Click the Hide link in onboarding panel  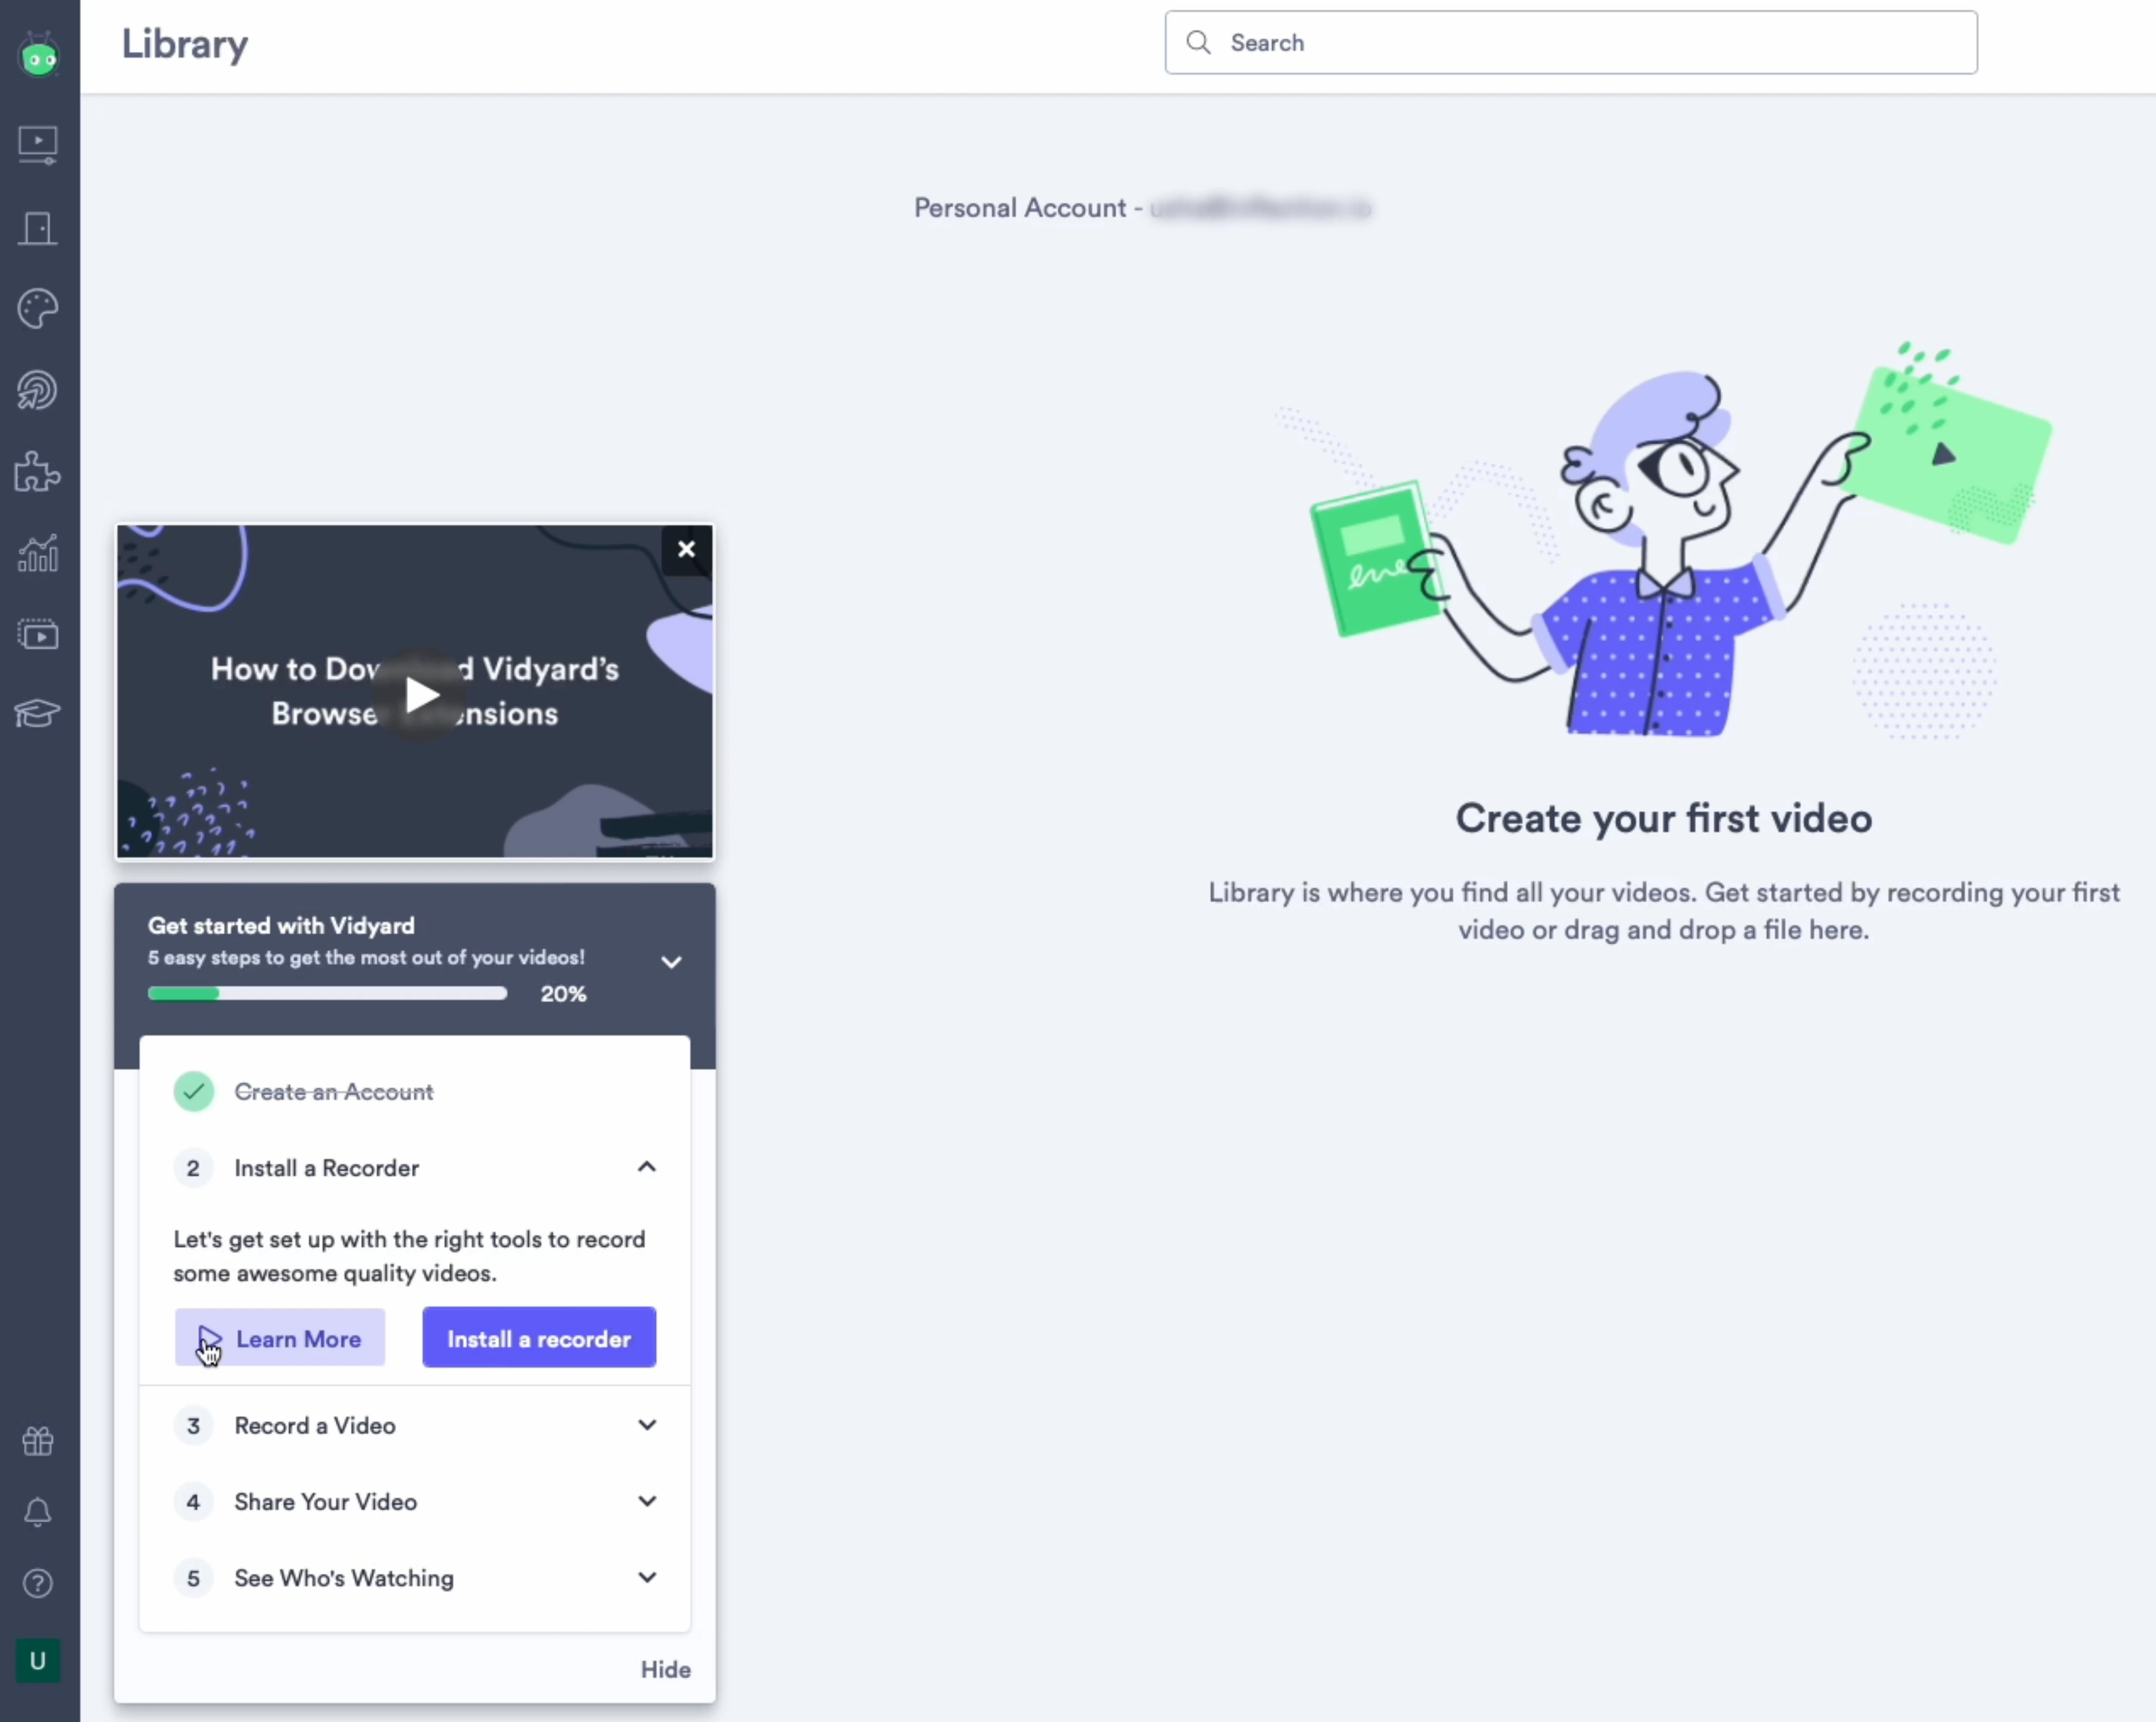coord(665,1669)
